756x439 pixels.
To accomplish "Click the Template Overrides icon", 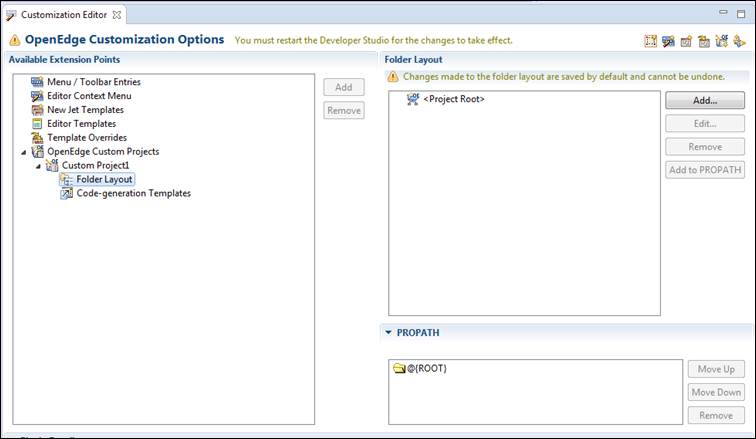I will (x=37, y=138).
